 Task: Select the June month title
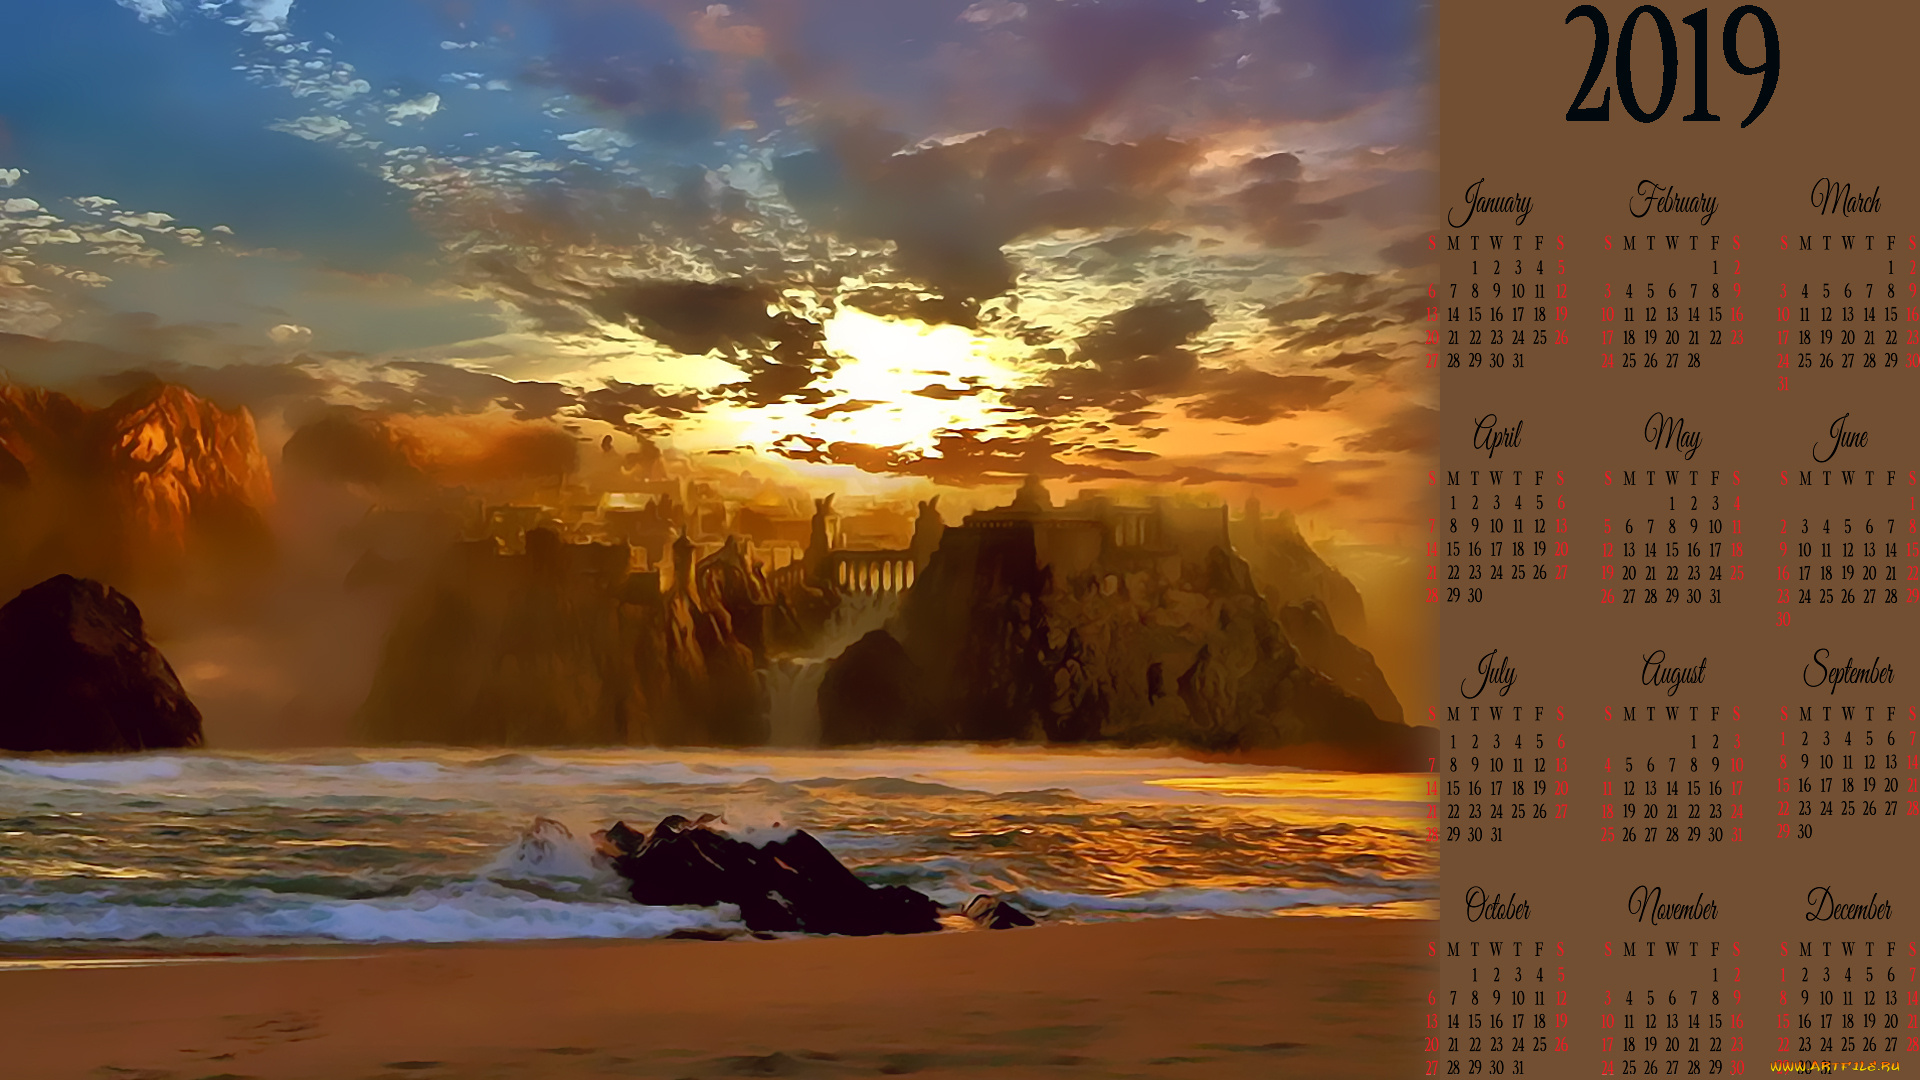click(x=1842, y=438)
